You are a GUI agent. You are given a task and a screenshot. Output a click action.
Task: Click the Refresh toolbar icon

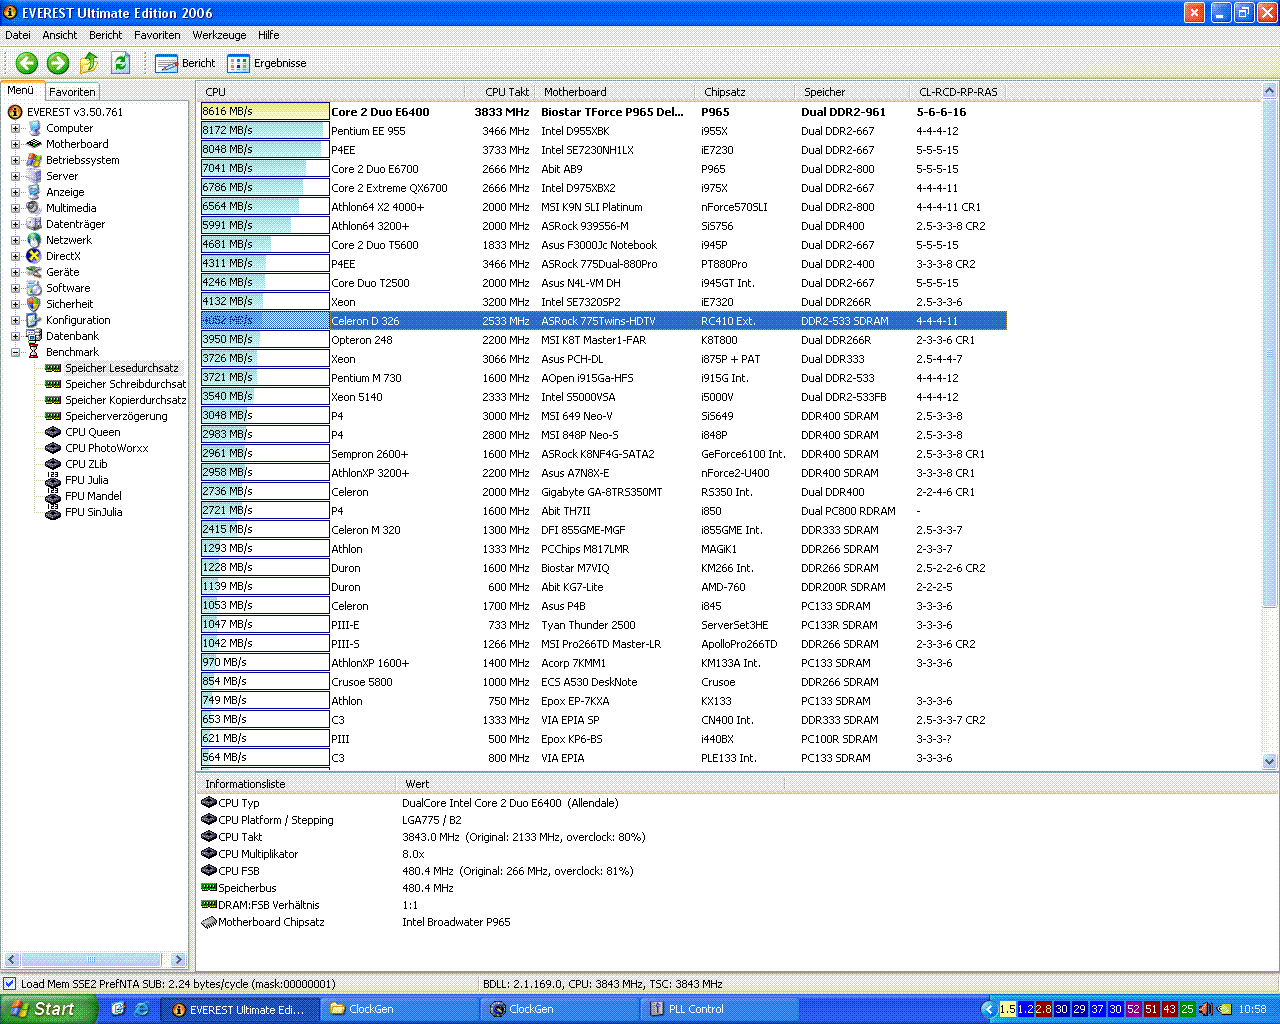tap(121, 63)
